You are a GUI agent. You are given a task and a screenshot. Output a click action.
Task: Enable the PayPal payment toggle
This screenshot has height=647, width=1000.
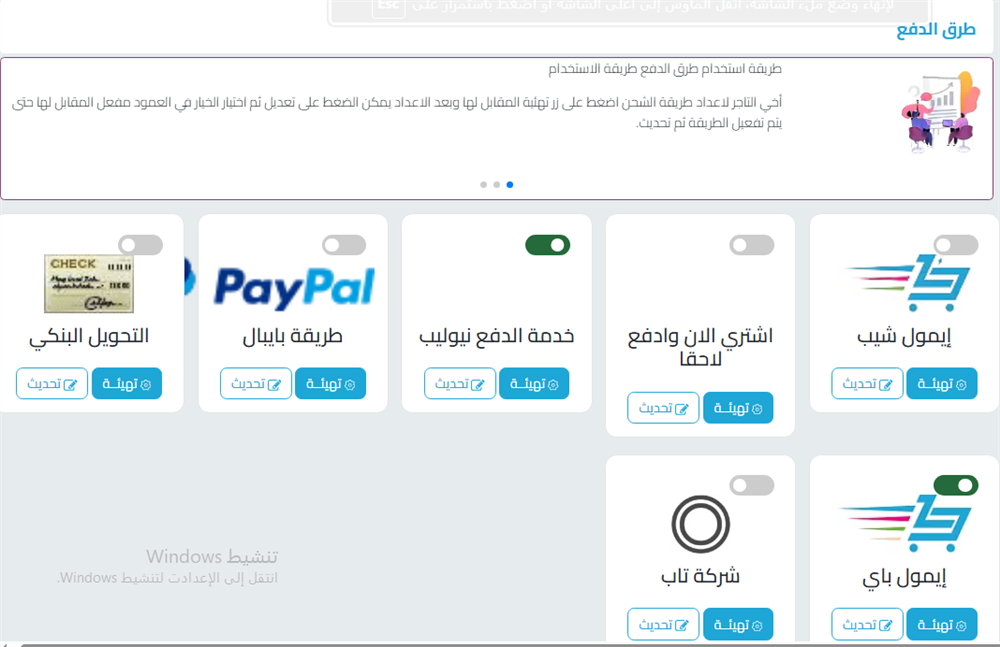[344, 245]
